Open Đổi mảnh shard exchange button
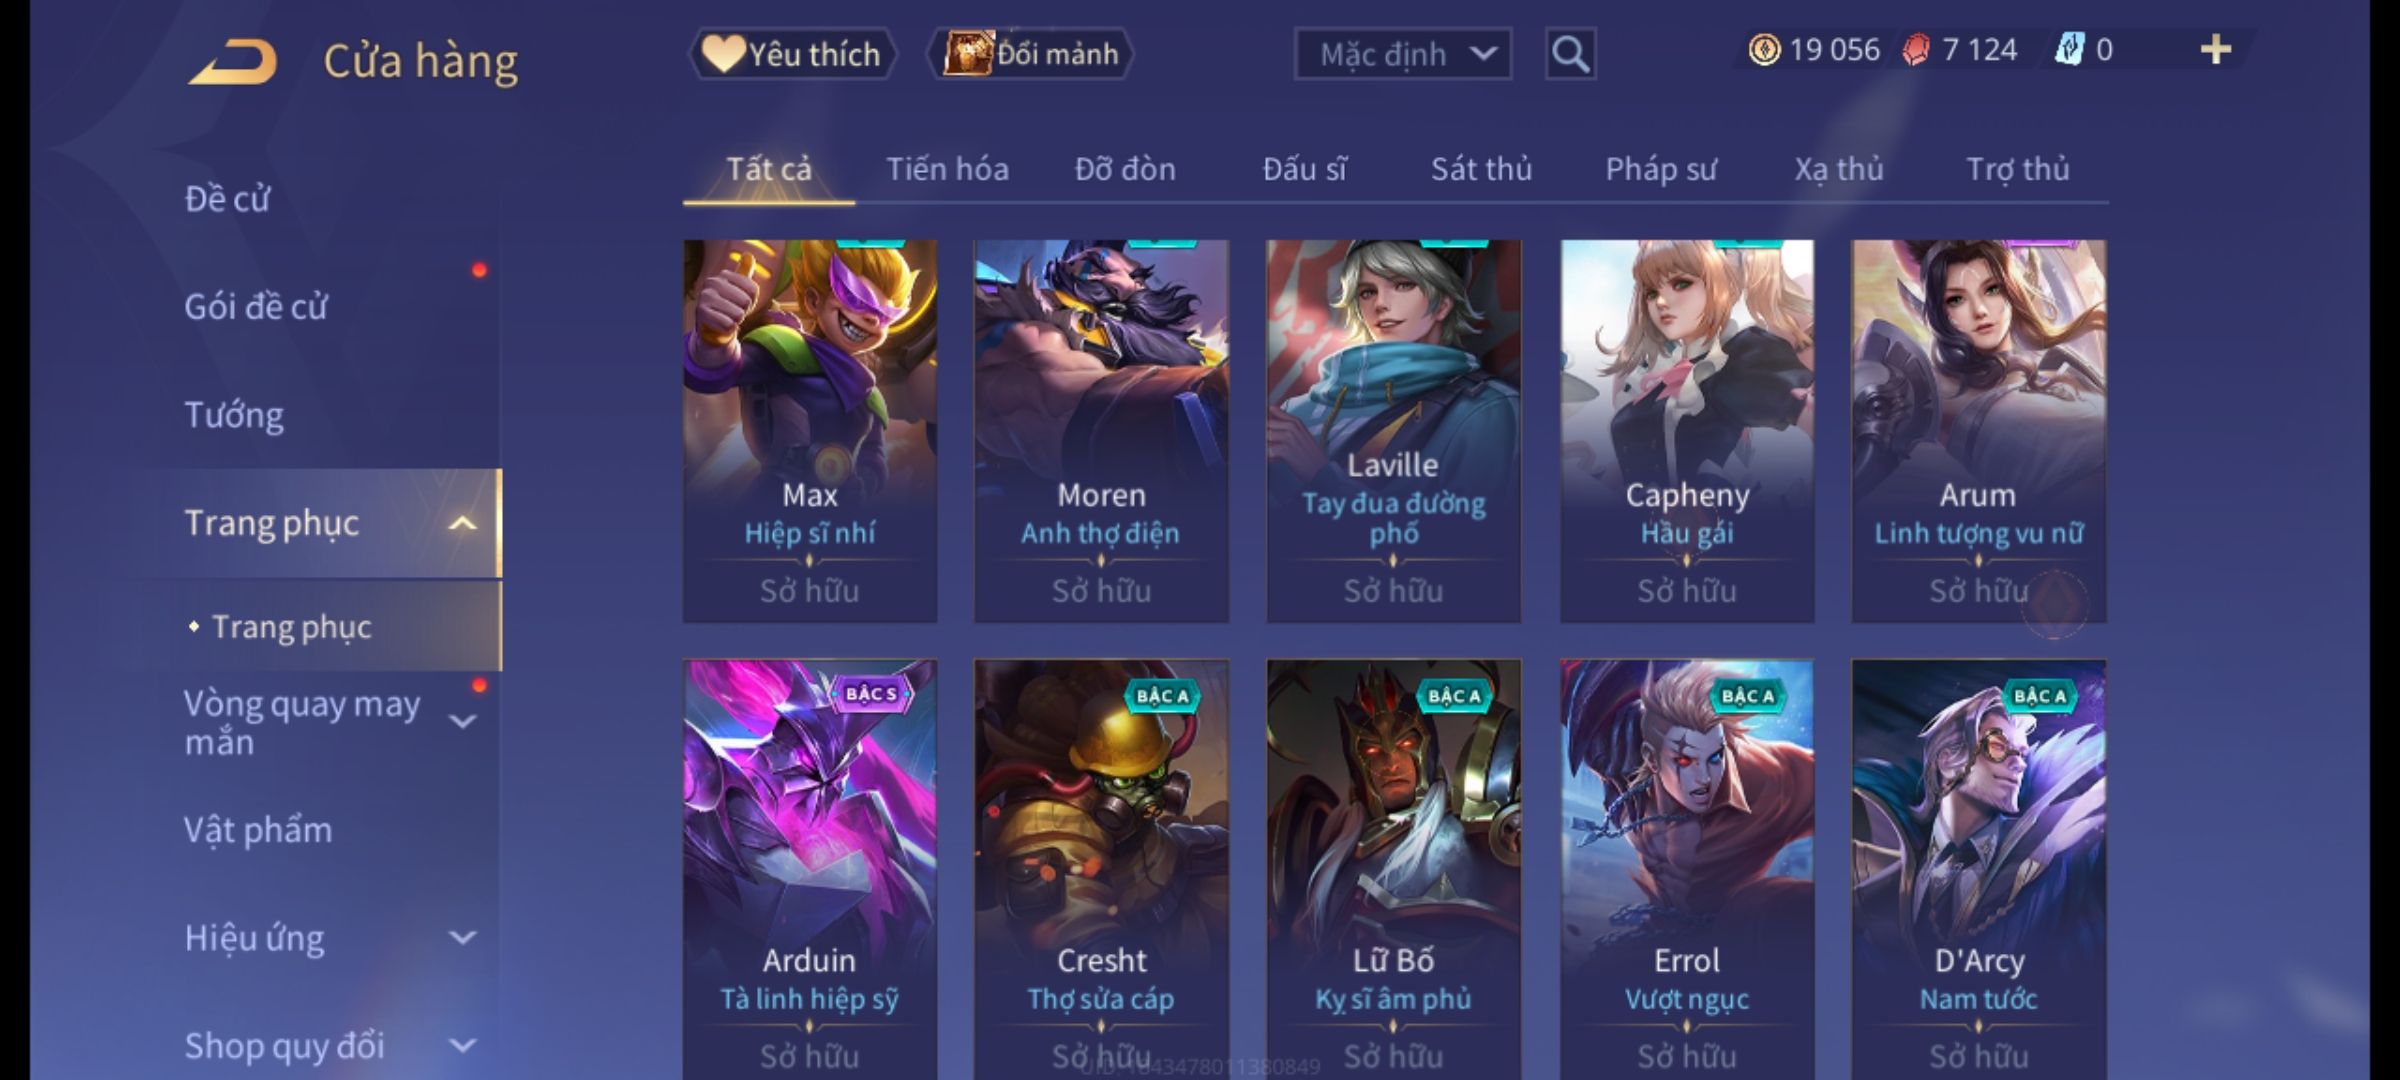 [x=1030, y=54]
